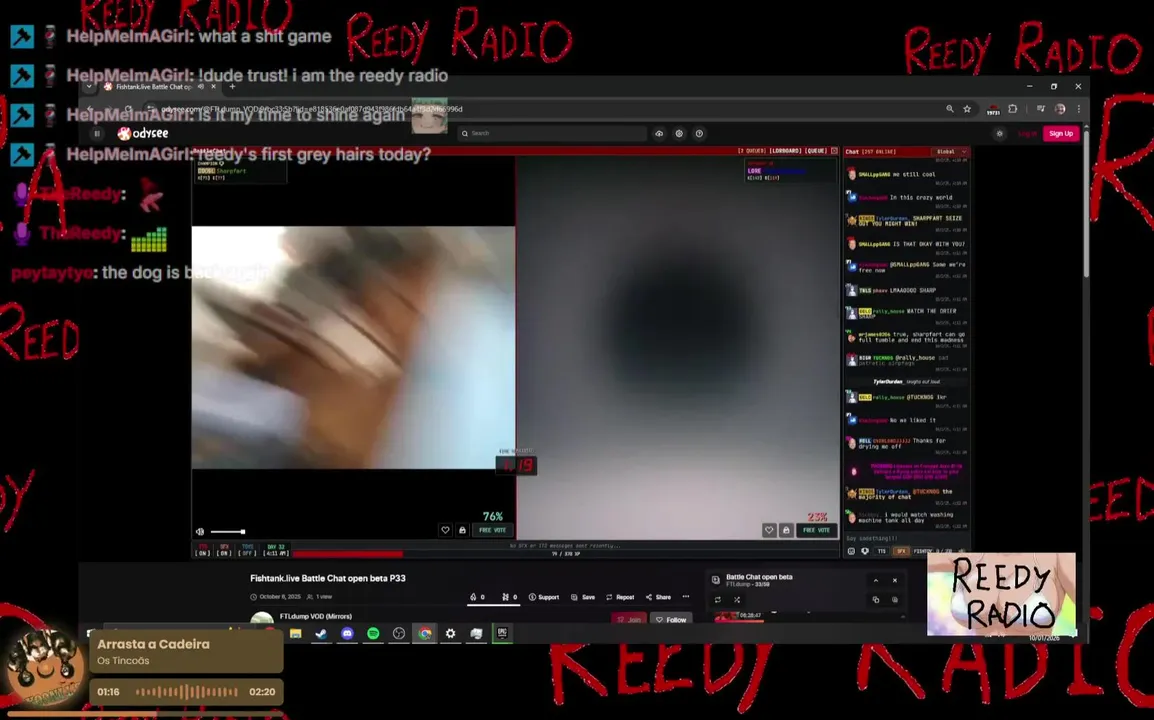The width and height of the screenshot is (1154, 720).
Task: Open Spotify from the taskbar
Action: tap(373, 633)
